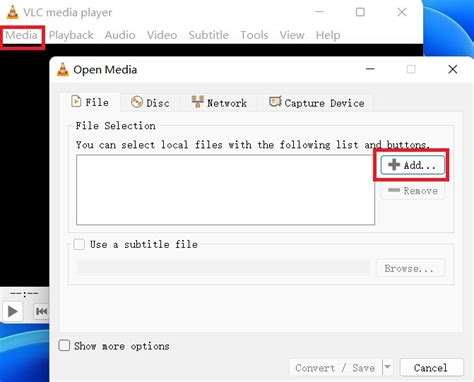Click the subtitle file path field
The width and height of the screenshot is (474, 382).
[x=223, y=268]
